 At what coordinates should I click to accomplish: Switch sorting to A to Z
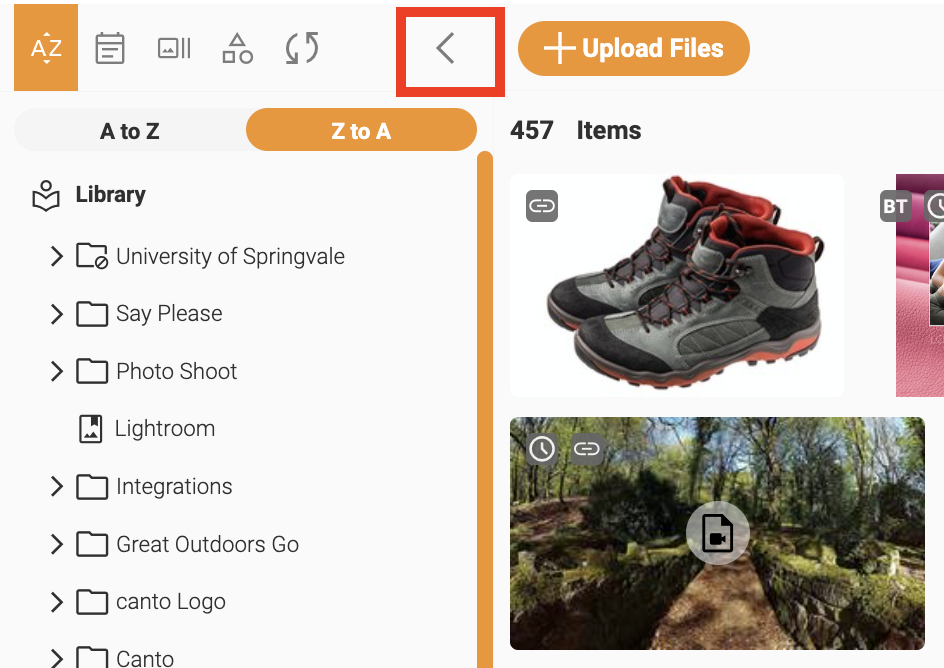[130, 130]
